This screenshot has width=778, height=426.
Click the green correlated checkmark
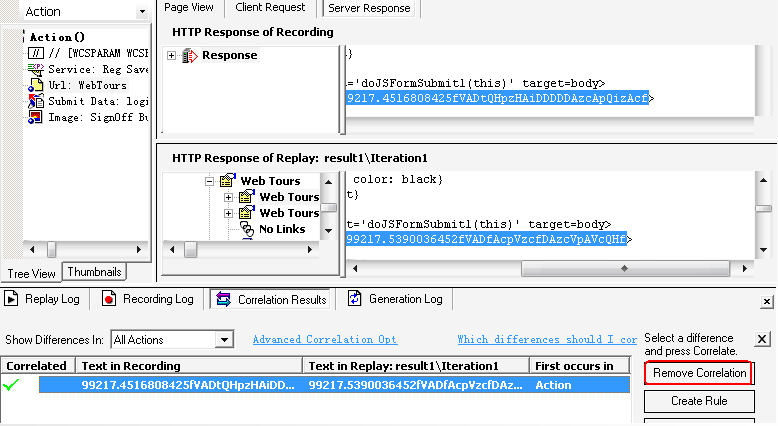tap(13, 385)
